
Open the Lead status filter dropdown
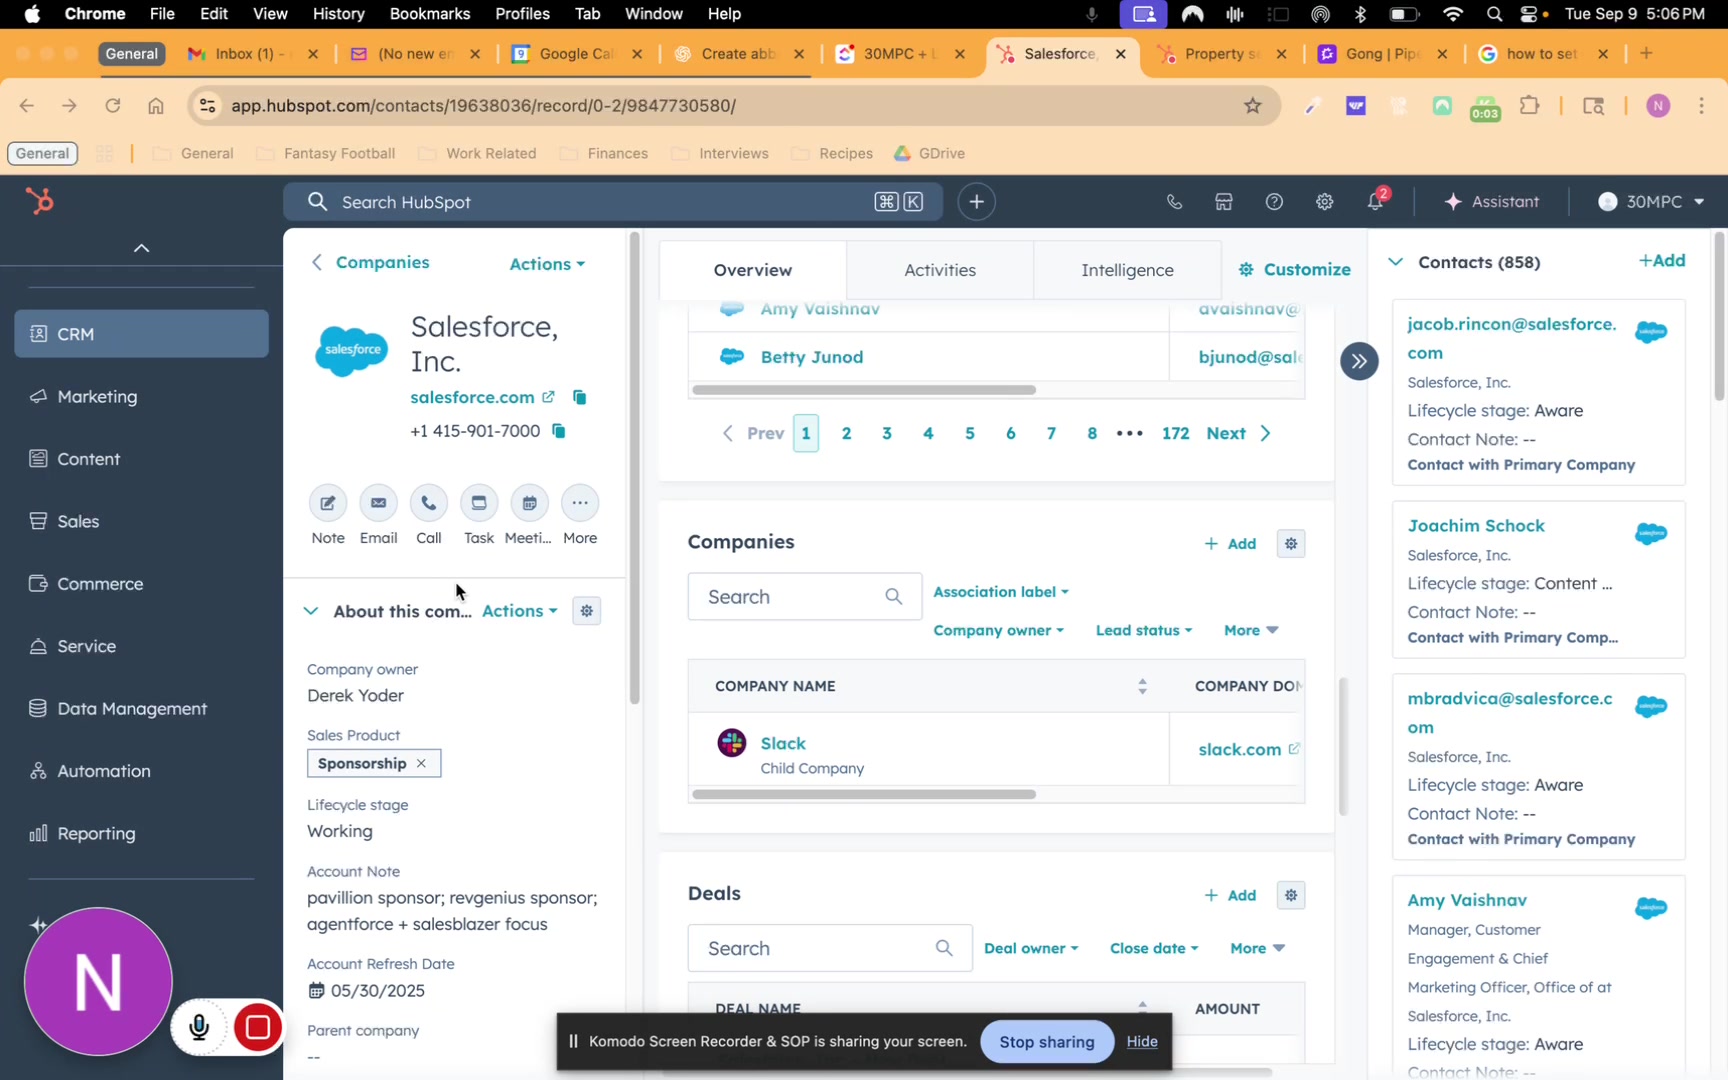(1144, 631)
